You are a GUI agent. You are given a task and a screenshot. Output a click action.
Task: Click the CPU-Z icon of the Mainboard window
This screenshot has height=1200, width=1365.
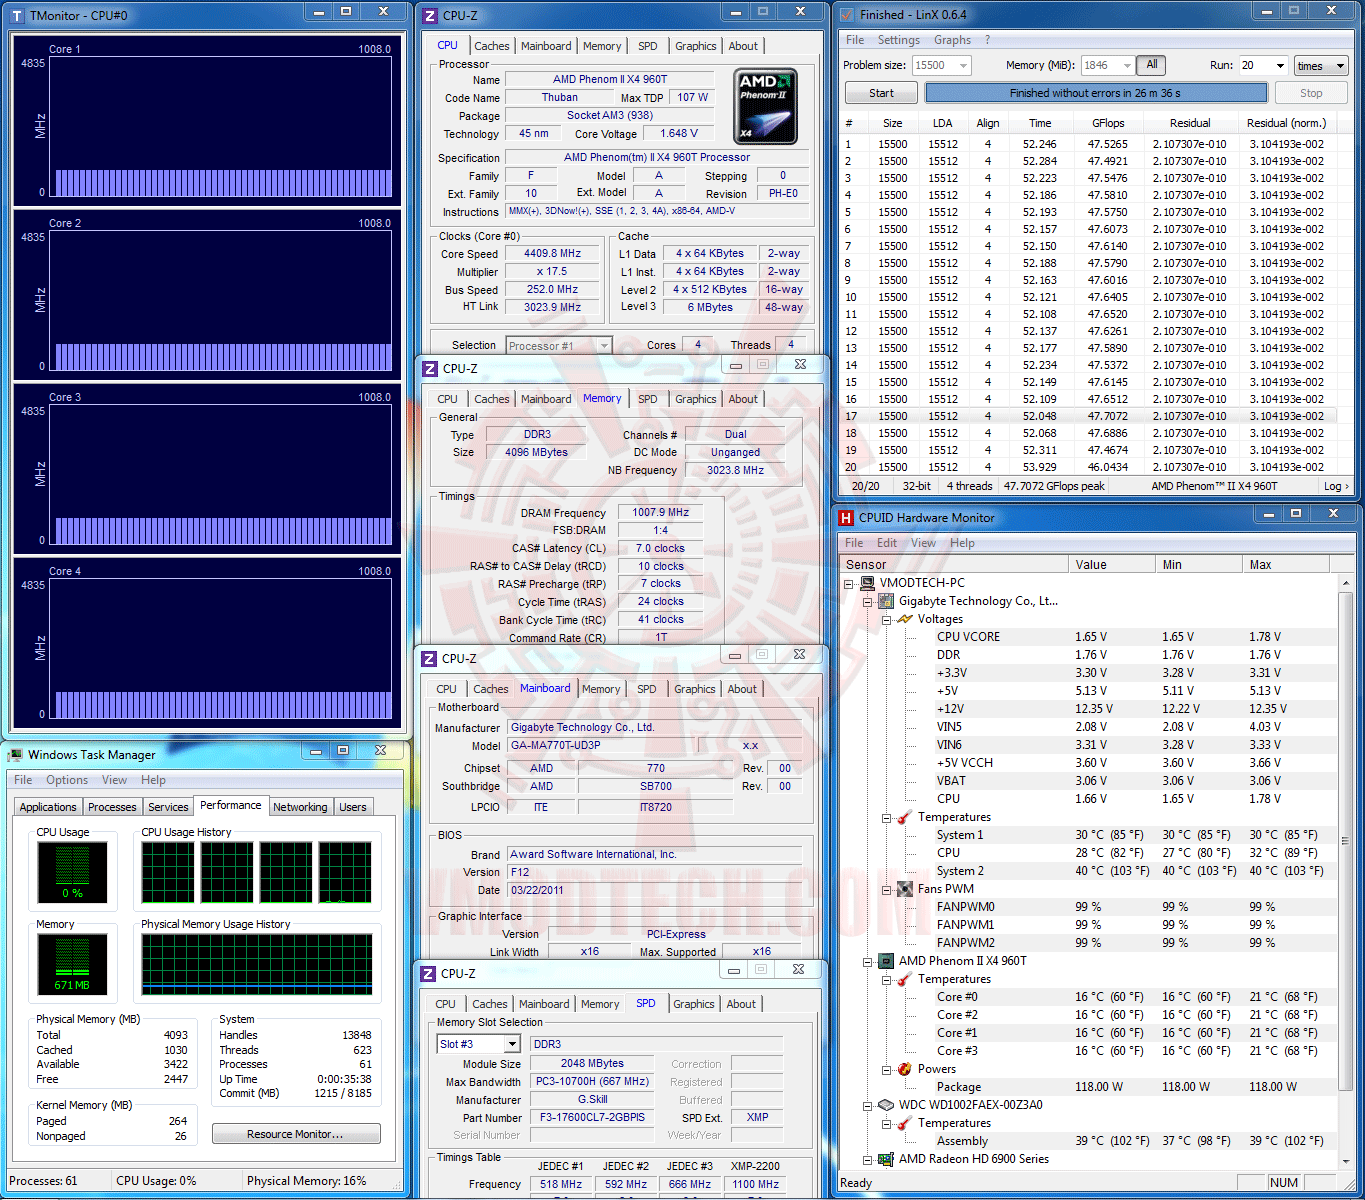429,658
